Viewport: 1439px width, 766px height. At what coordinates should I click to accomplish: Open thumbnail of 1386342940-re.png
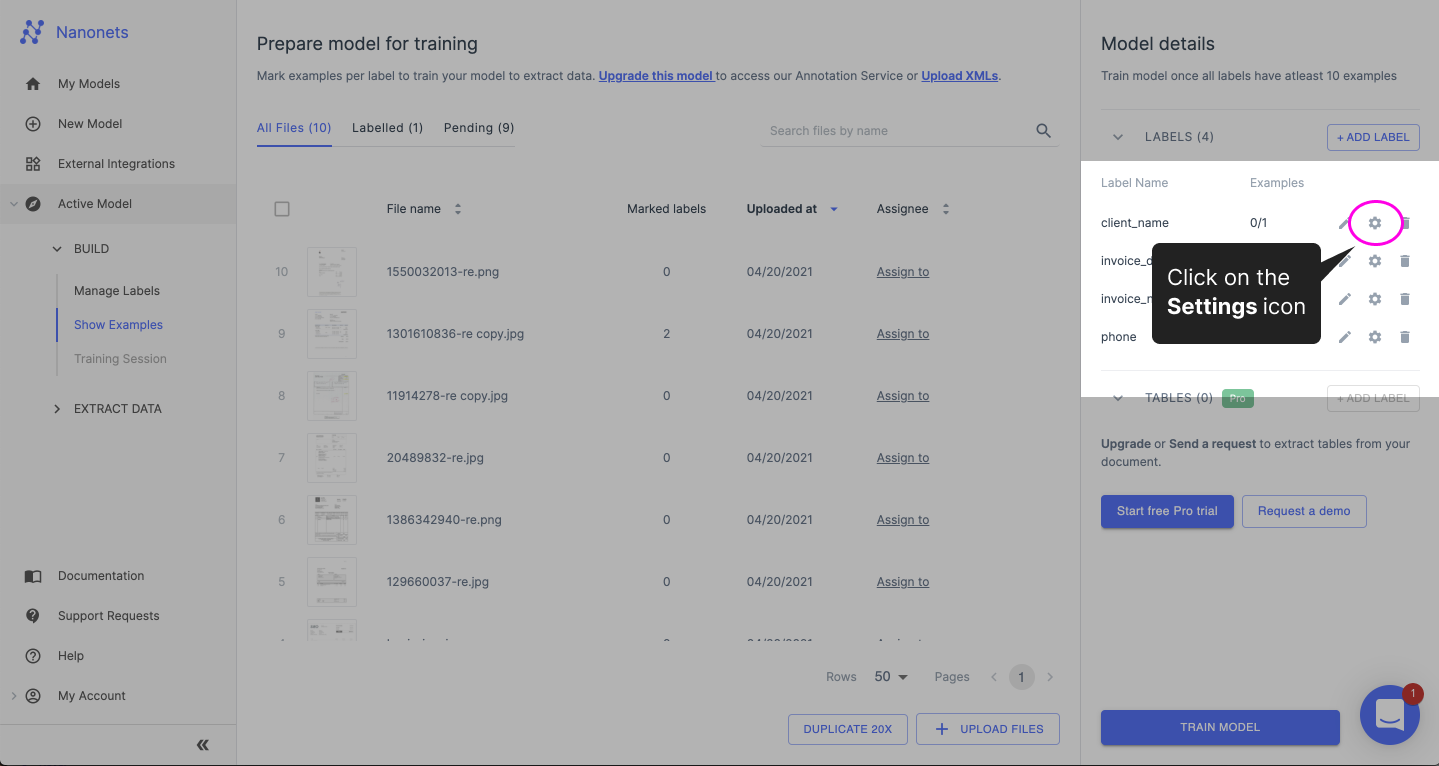coord(331,520)
